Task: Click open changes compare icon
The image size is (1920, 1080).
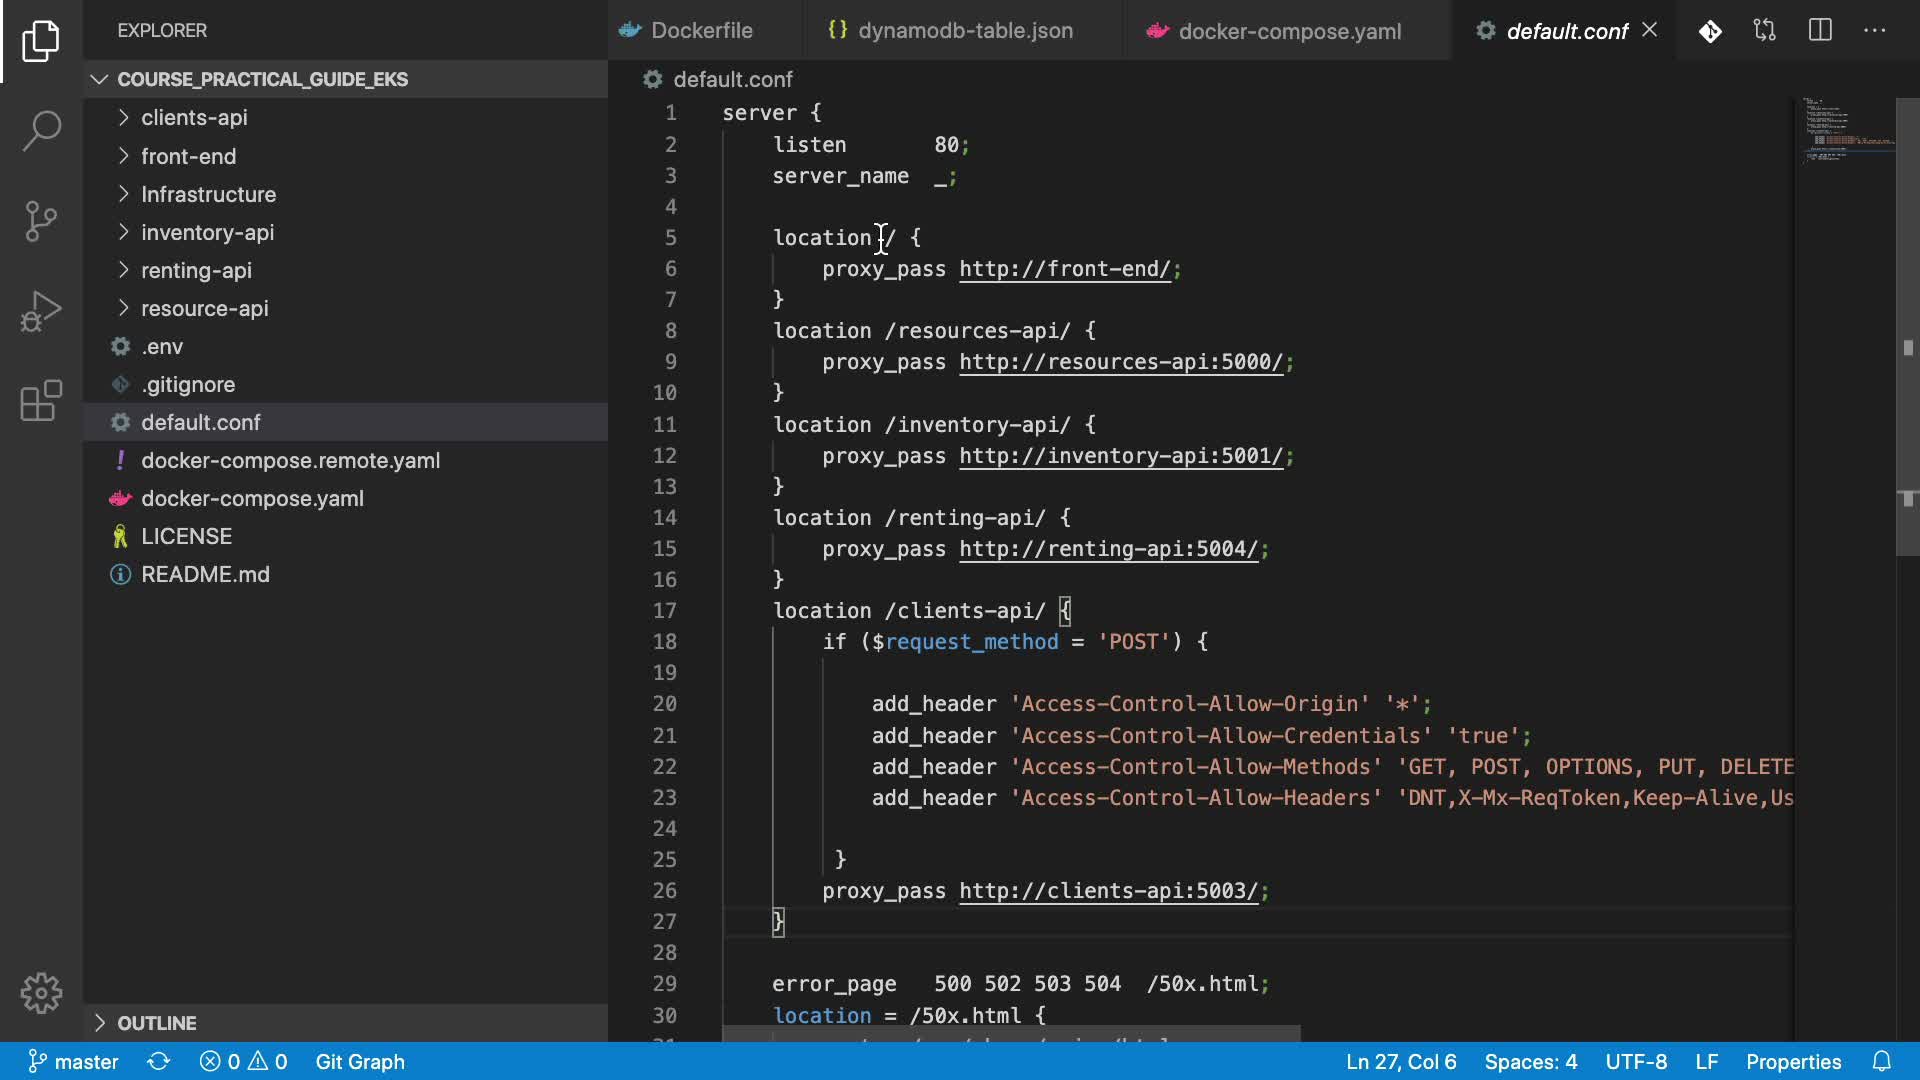Action: [x=1765, y=31]
